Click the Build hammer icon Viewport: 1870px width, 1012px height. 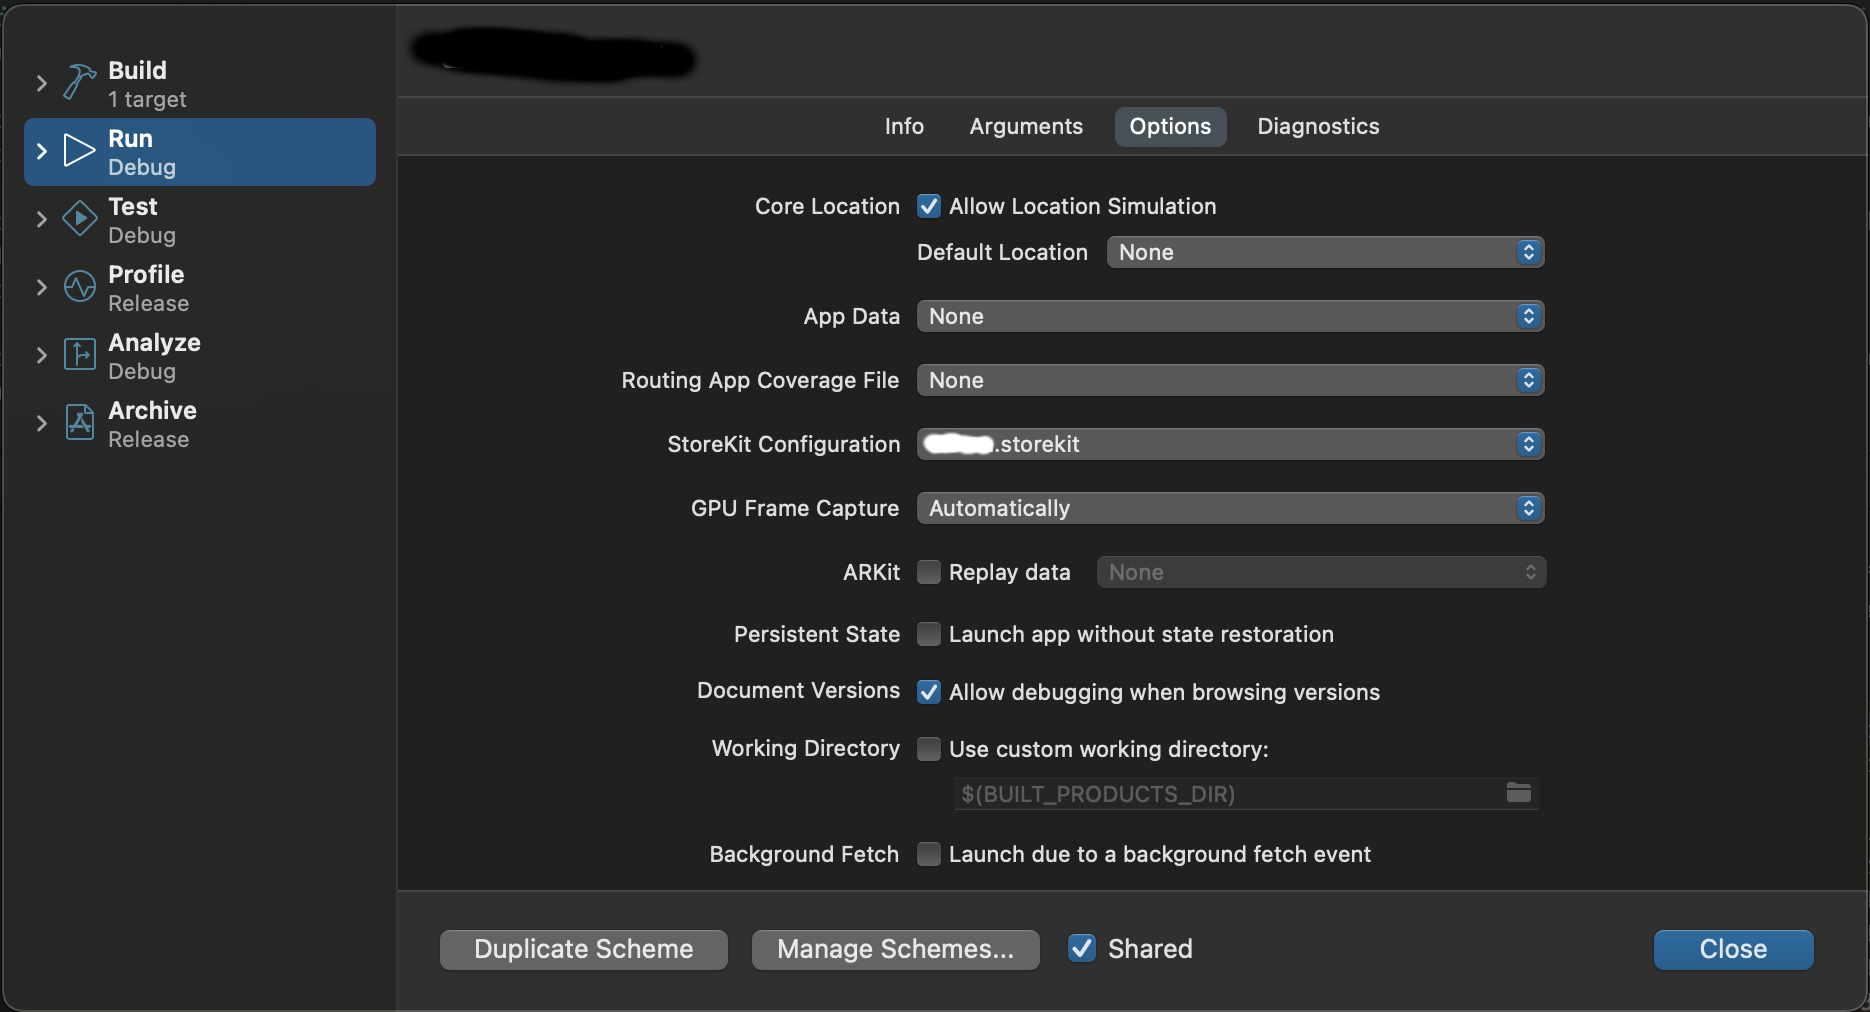(x=79, y=82)
